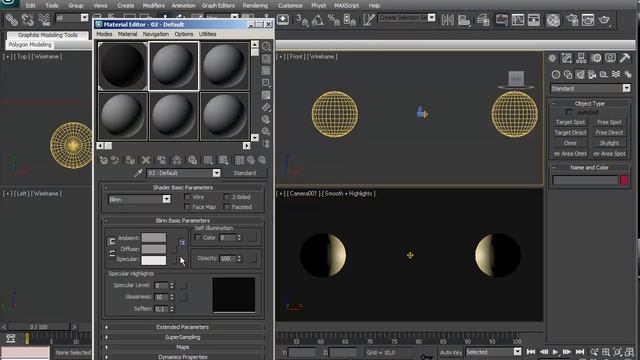The width and height of the screenshot is (640, 360).
Task: Click the Free Direct button
Action: (609, 133)
